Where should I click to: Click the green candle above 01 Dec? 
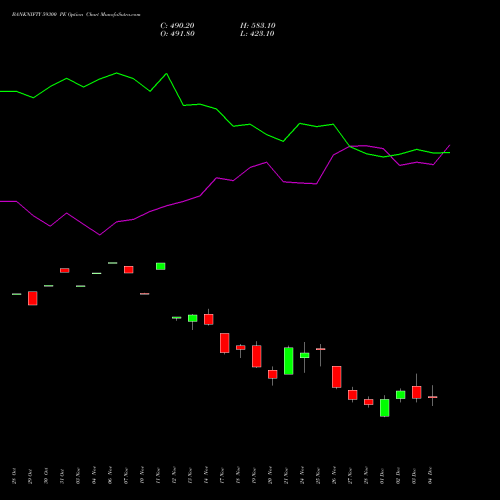click(385, 408)
